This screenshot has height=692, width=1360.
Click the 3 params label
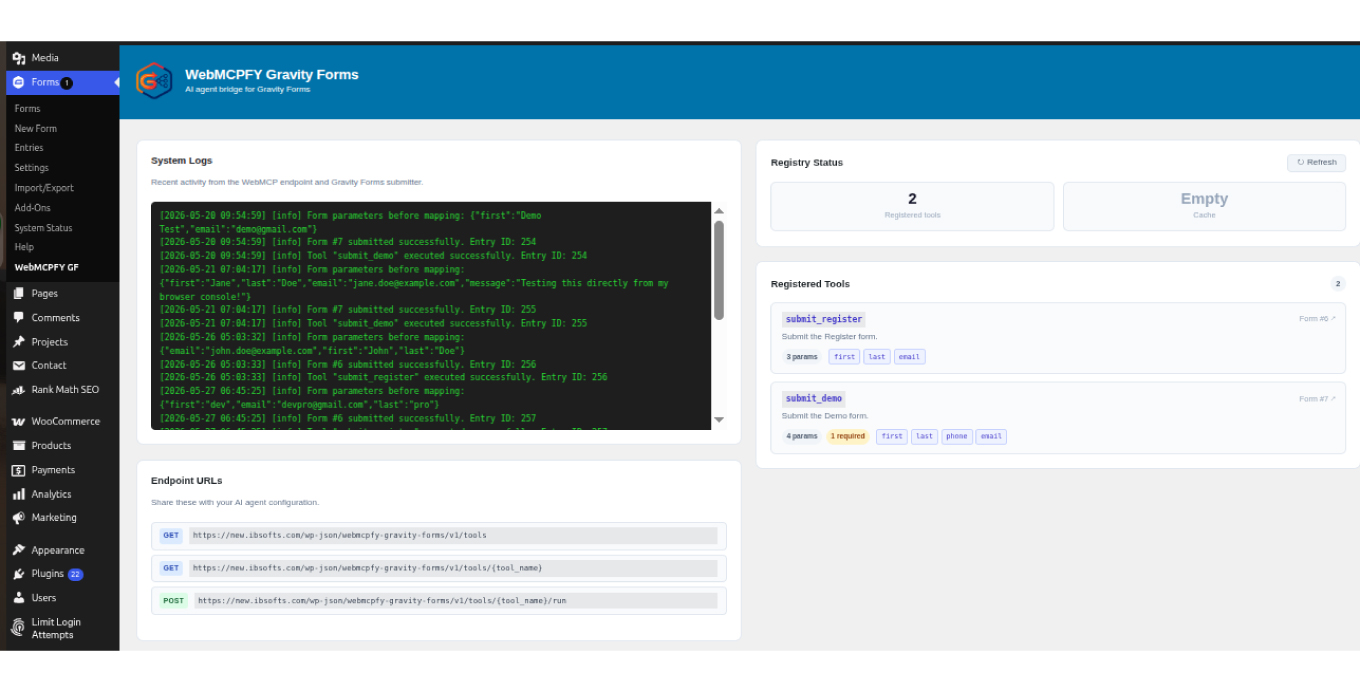[x=801, y=357]
